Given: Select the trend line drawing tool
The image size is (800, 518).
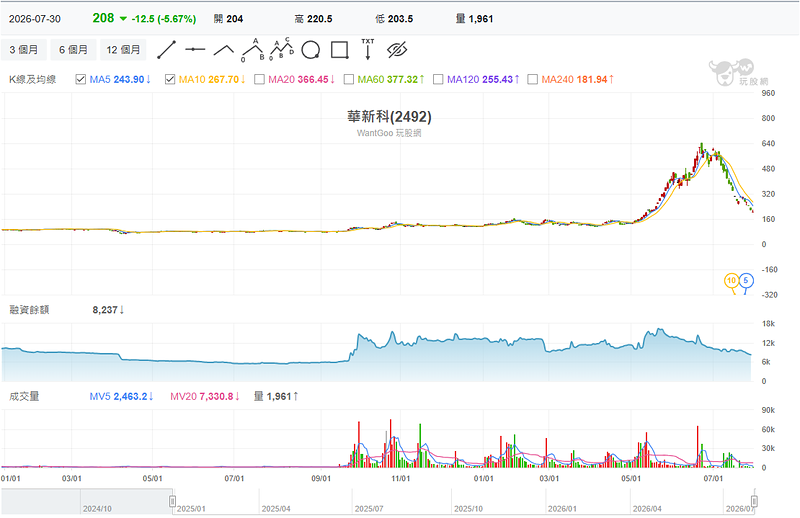Looking at the screenshot, I should point(166,50).
